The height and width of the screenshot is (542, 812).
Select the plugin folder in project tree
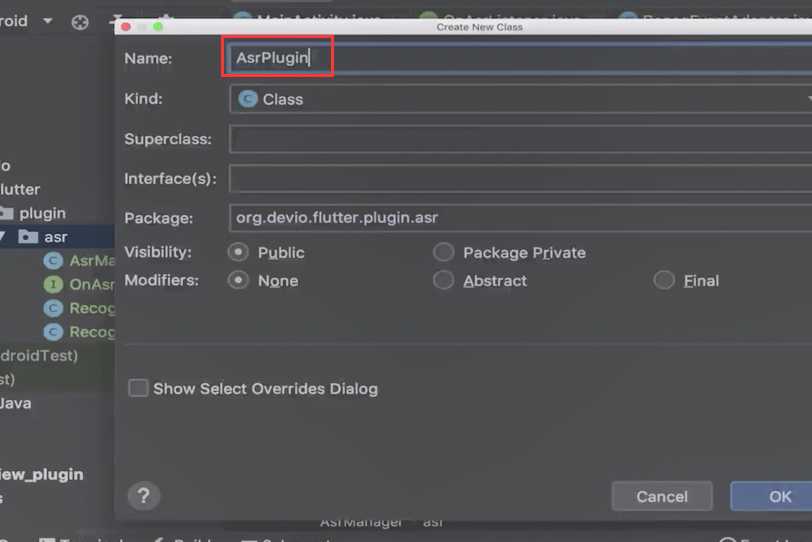point(42,213)
